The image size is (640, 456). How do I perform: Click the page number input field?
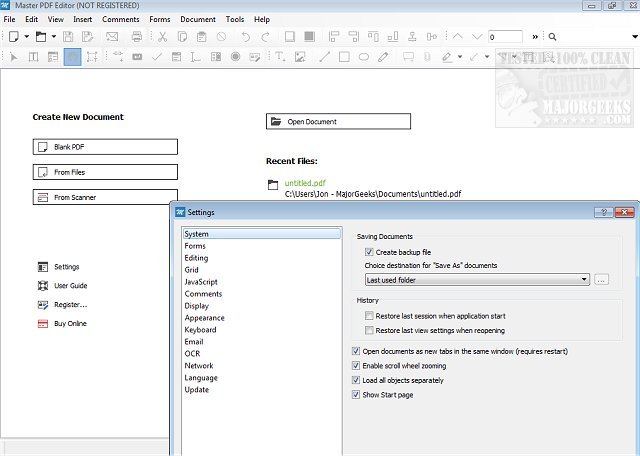pos(505,37)
